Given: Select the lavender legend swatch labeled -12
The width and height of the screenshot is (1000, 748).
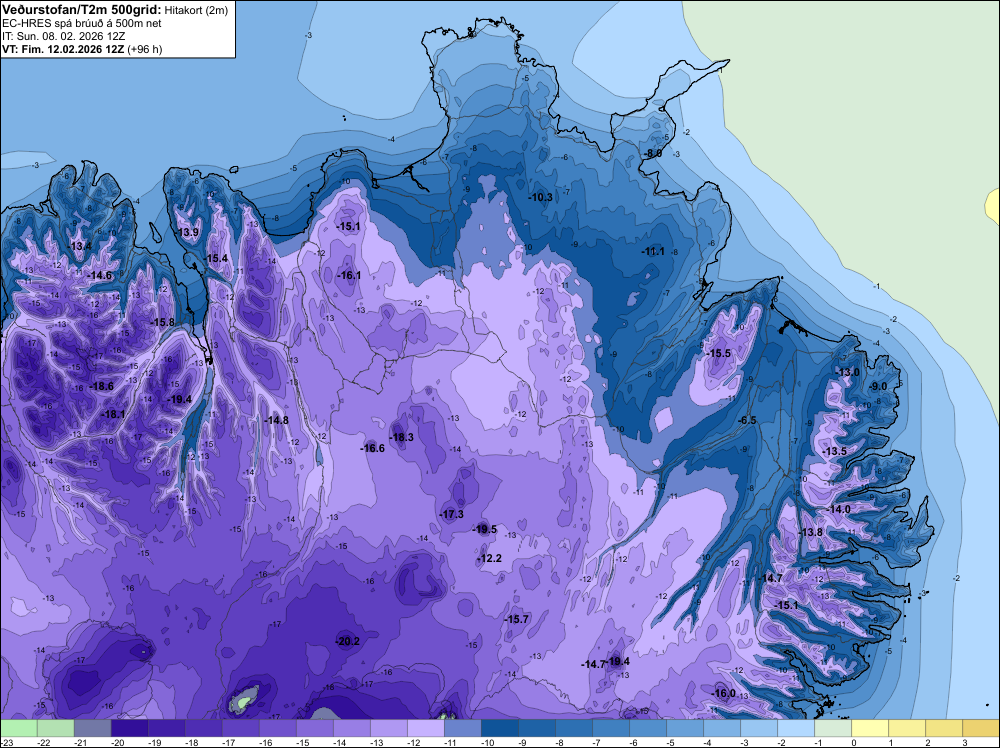Looking at the screenshot, I should point(425,728).
